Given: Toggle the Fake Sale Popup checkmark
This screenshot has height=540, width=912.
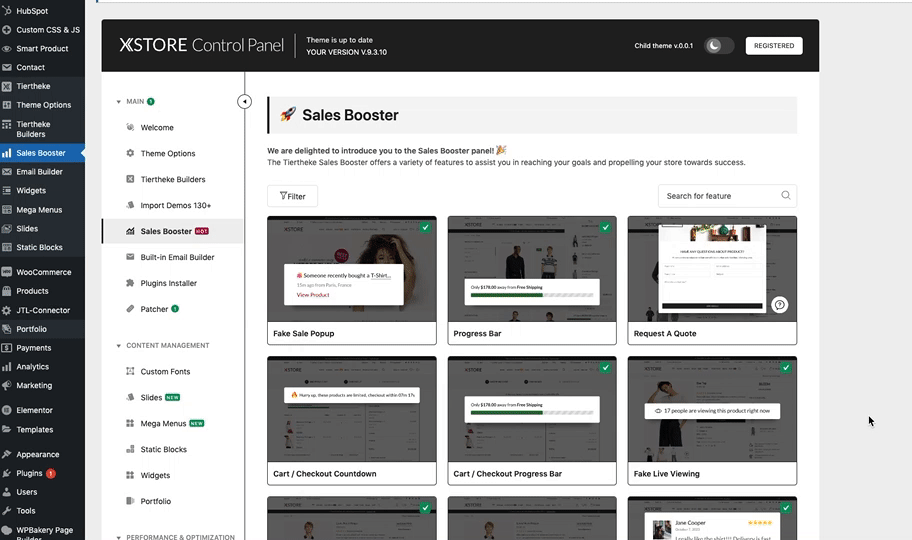Looking at the screenshot, I should 426,228.
